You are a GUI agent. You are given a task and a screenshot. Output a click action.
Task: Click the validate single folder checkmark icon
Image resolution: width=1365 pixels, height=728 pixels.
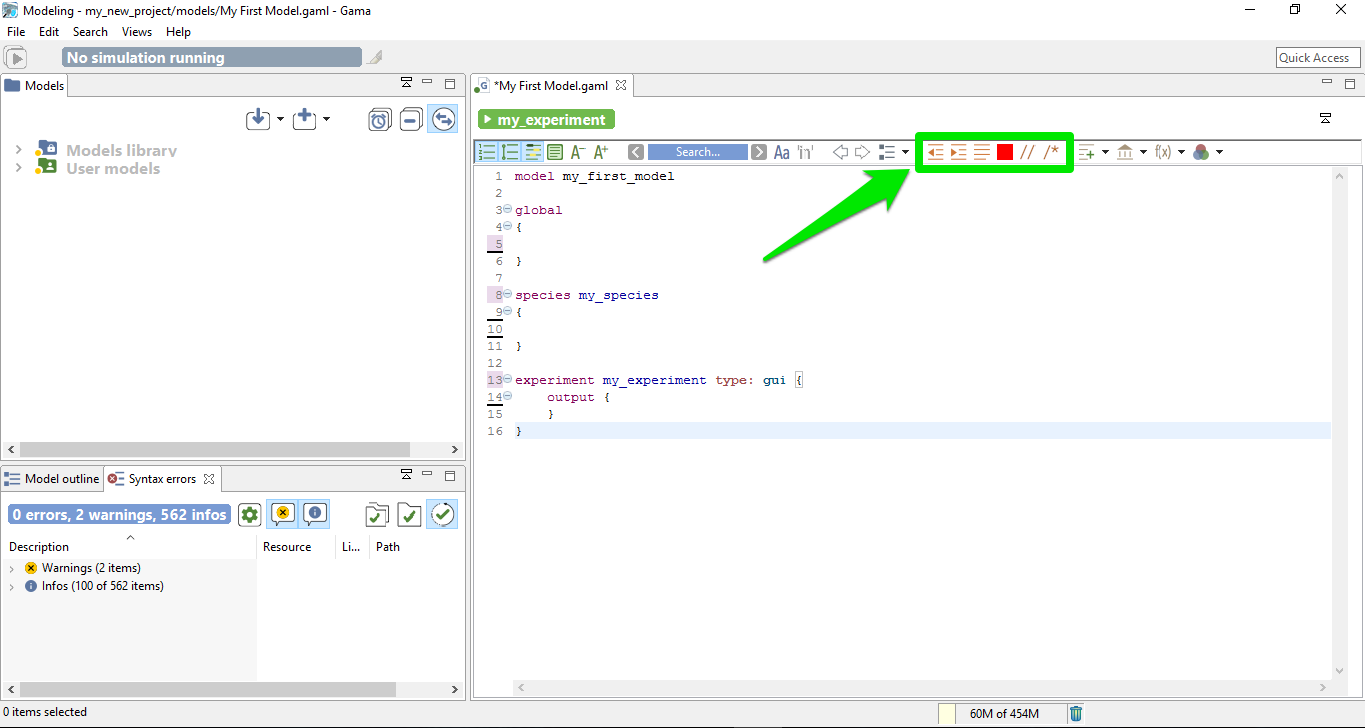coord(409,515)
